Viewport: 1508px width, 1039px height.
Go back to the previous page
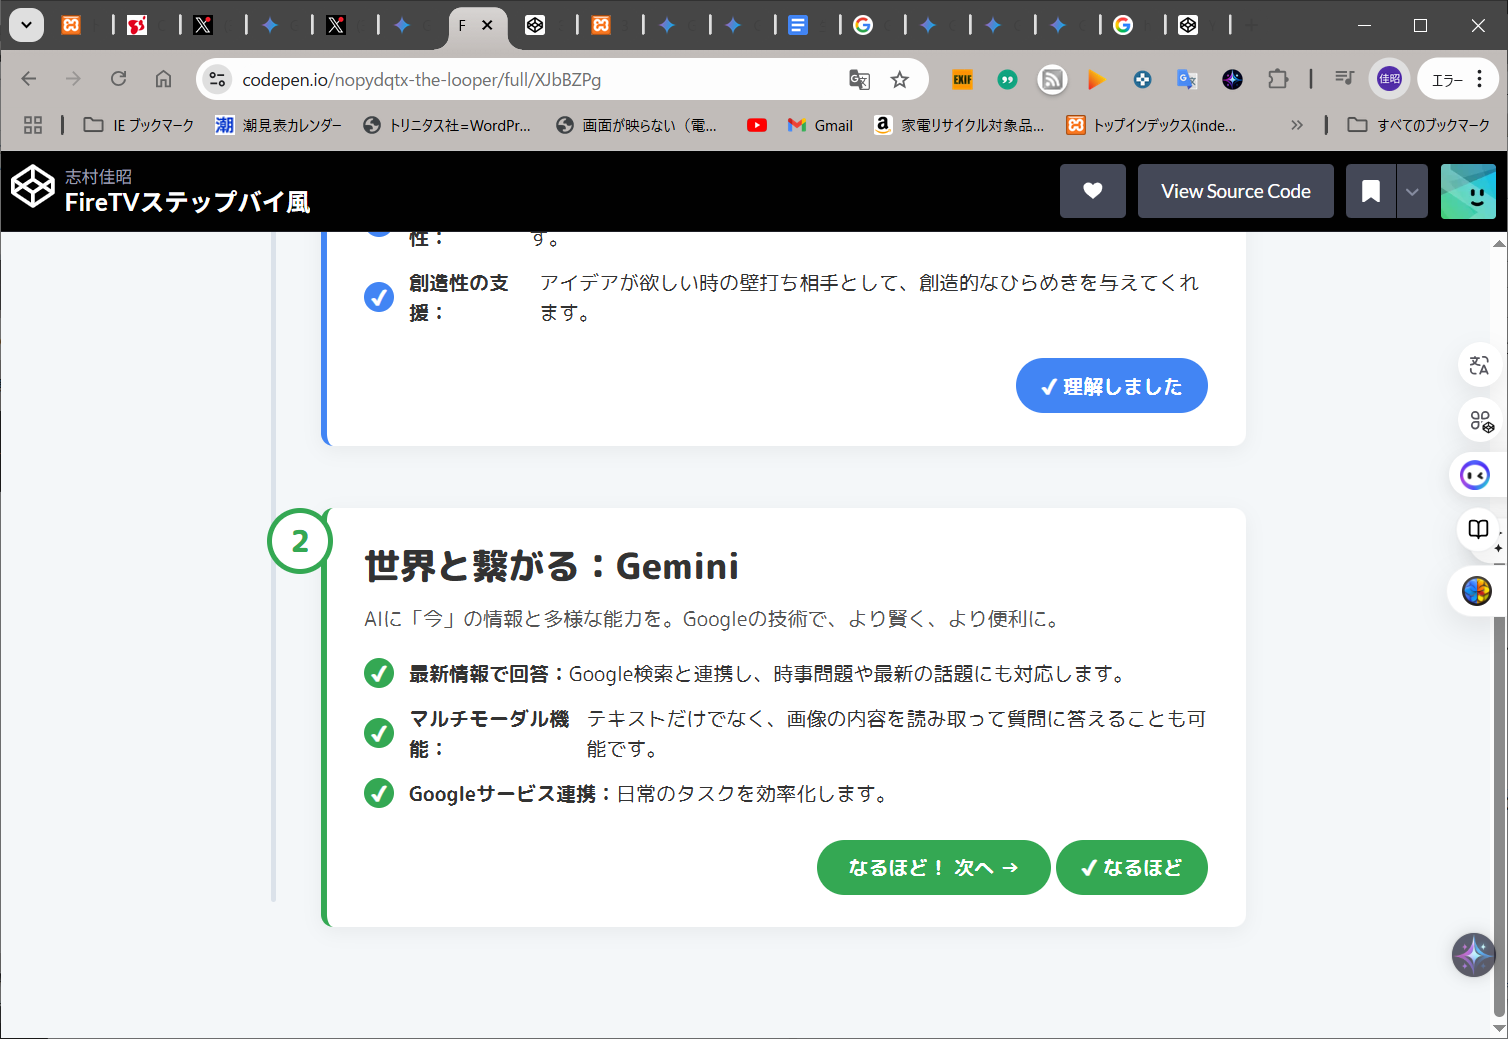(x=29, y=79)
